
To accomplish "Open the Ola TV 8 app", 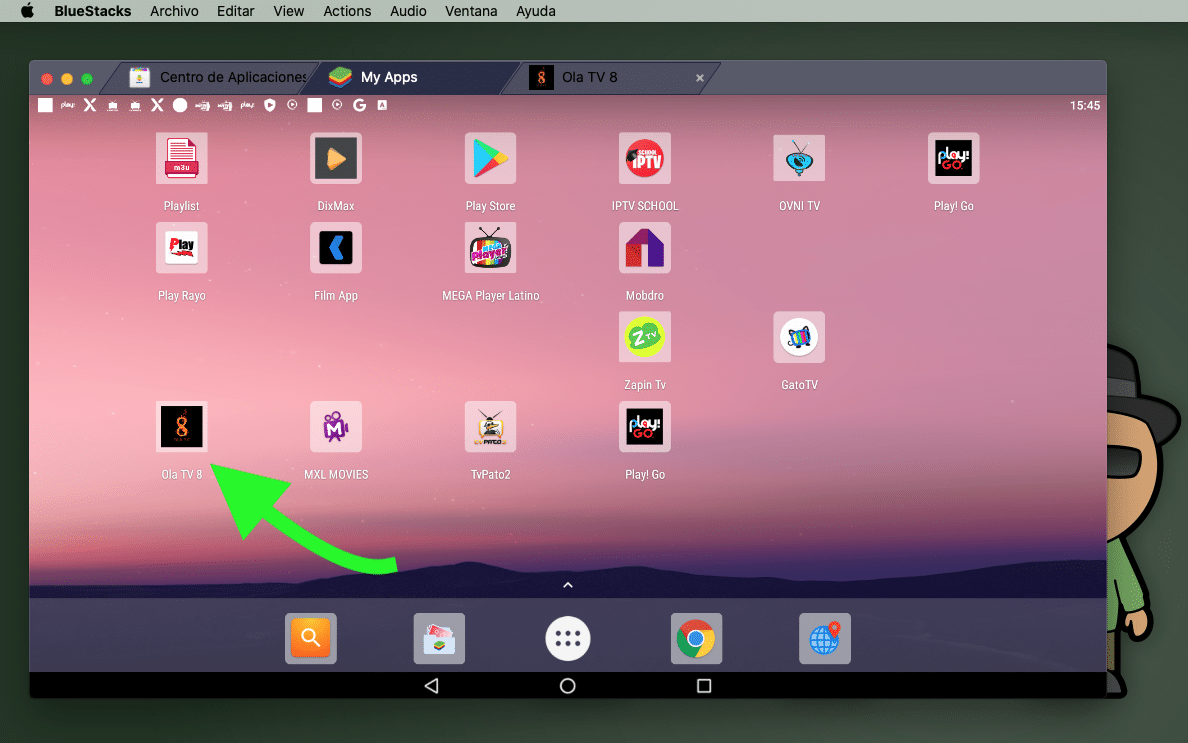I will point(181,427).
